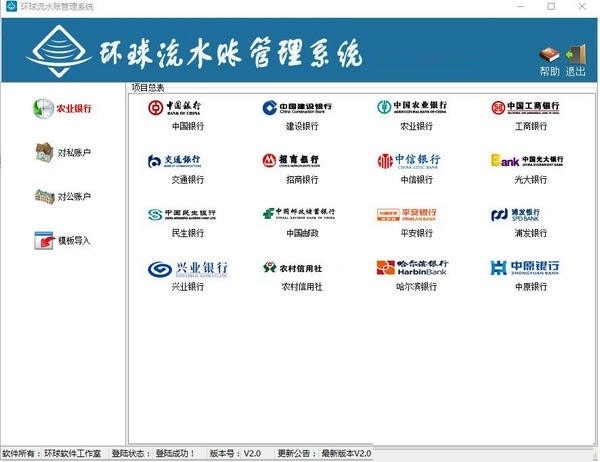Click the SPD Bank 浦发银行 logo
Image resolution: width=600 pixels, height=462 pixels.
[x=515, y=215]
